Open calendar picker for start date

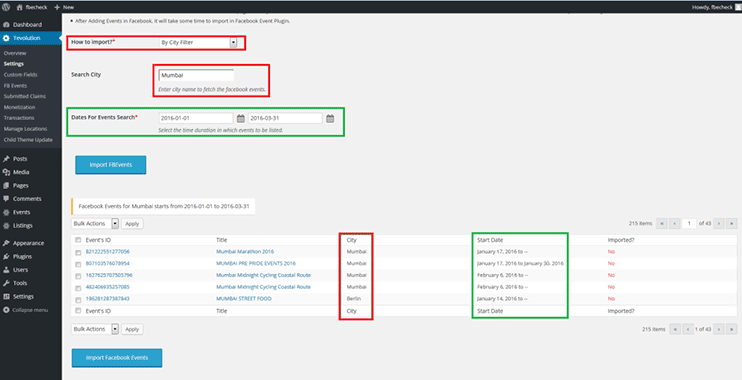pyautogui.click(x=241, y=118)
